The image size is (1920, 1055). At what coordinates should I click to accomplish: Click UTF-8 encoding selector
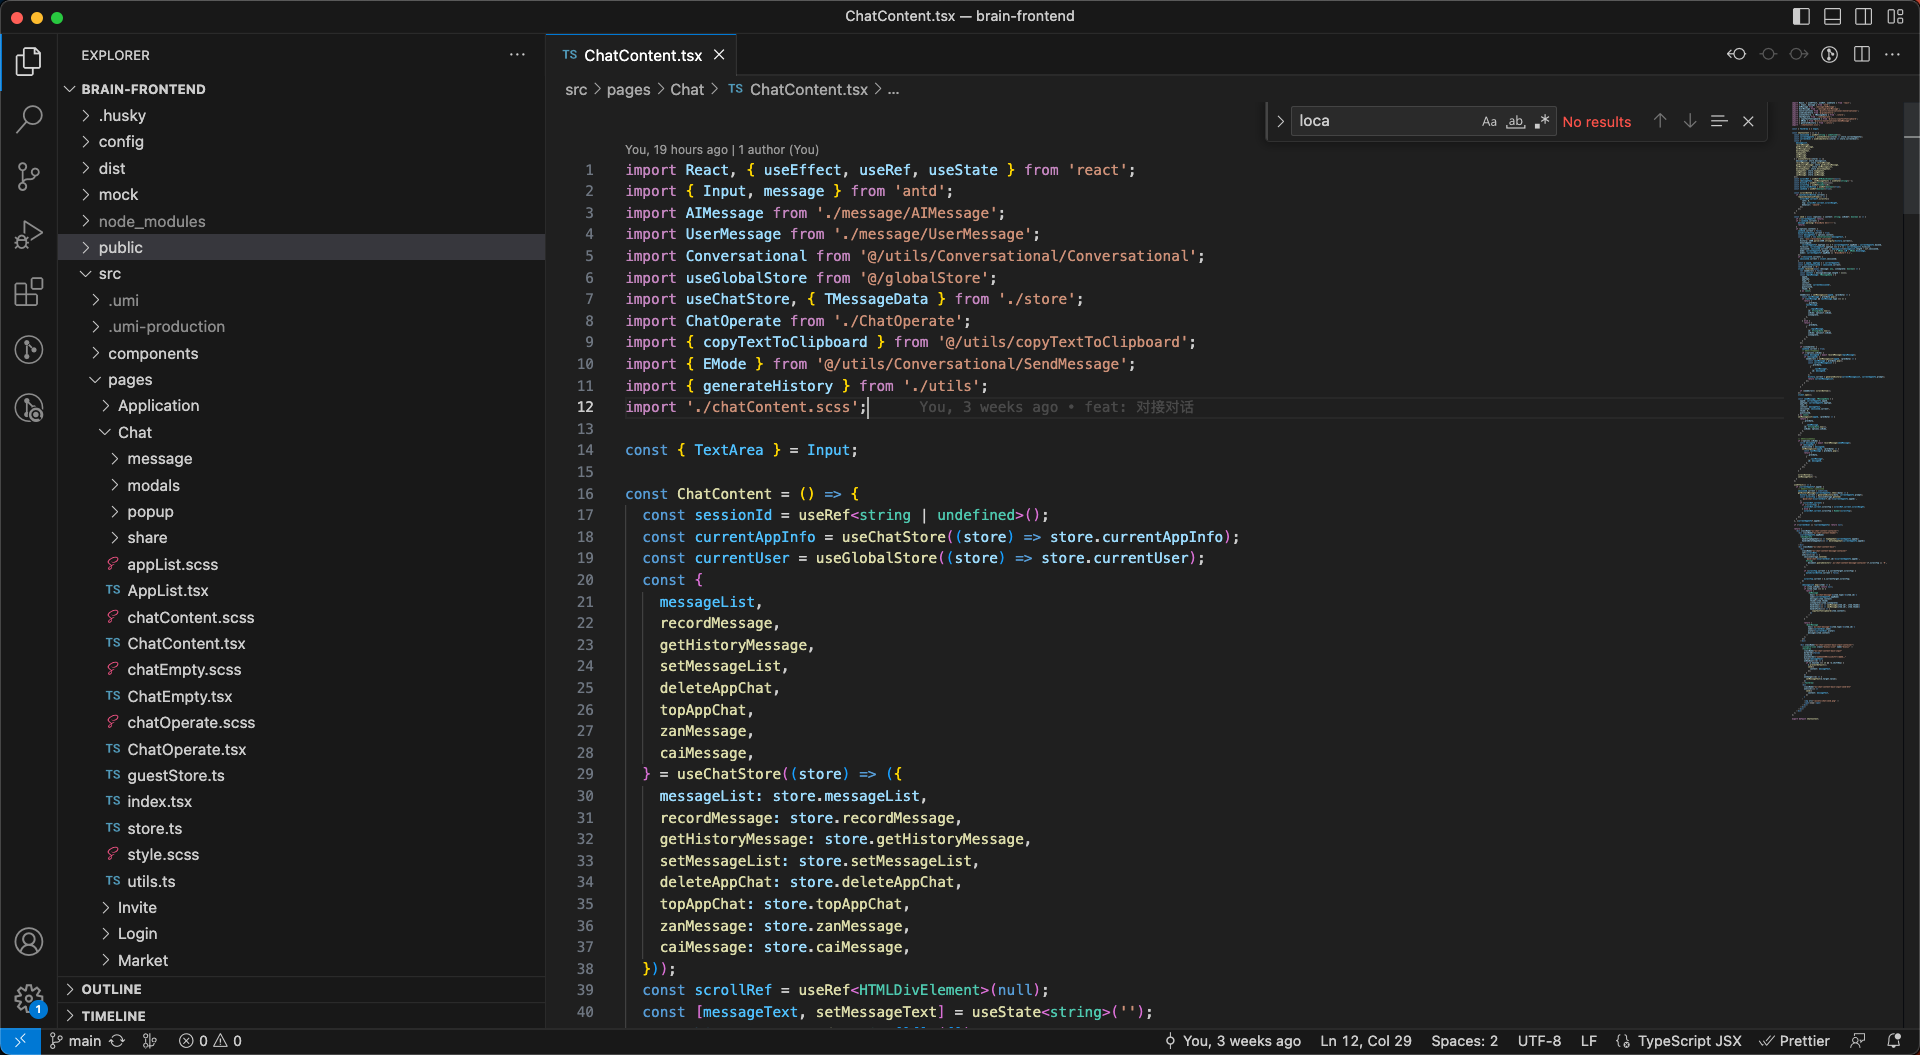[1539, 1041]
